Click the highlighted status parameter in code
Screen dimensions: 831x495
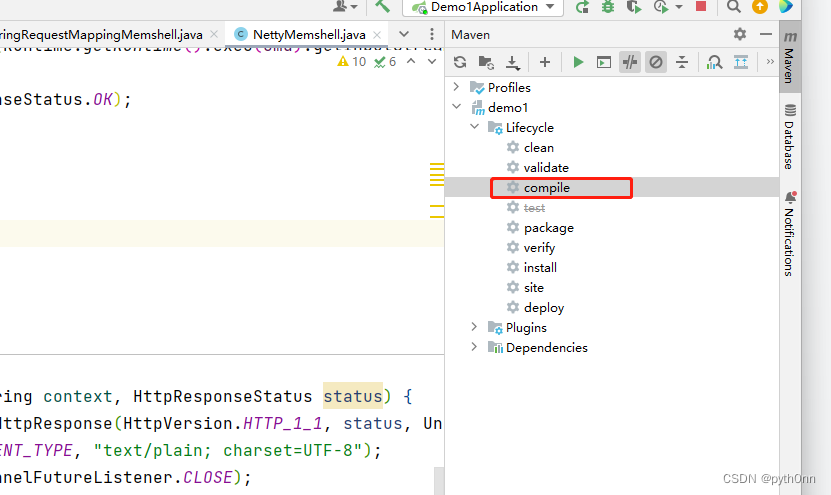click(x=353, y=396)
